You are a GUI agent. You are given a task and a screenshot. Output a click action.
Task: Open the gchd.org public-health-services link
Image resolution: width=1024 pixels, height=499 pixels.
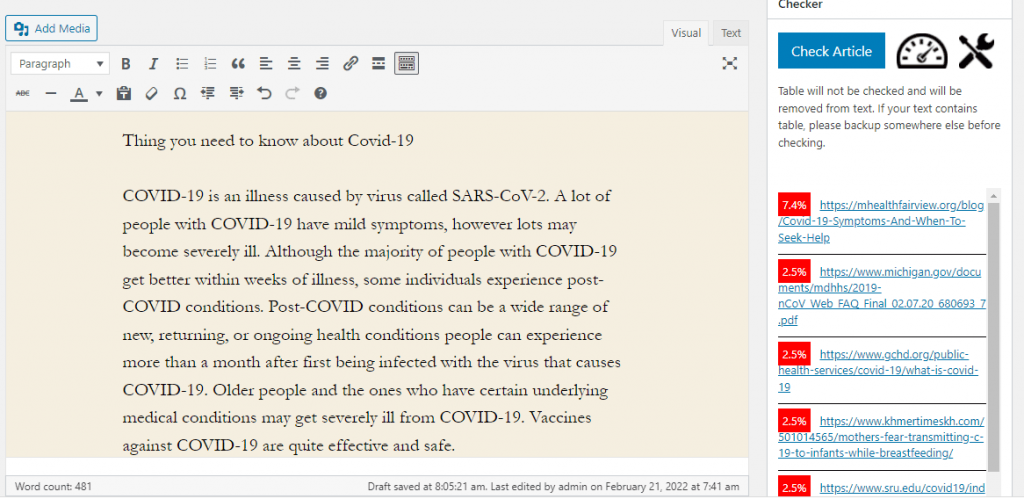[x=878, y=370]
